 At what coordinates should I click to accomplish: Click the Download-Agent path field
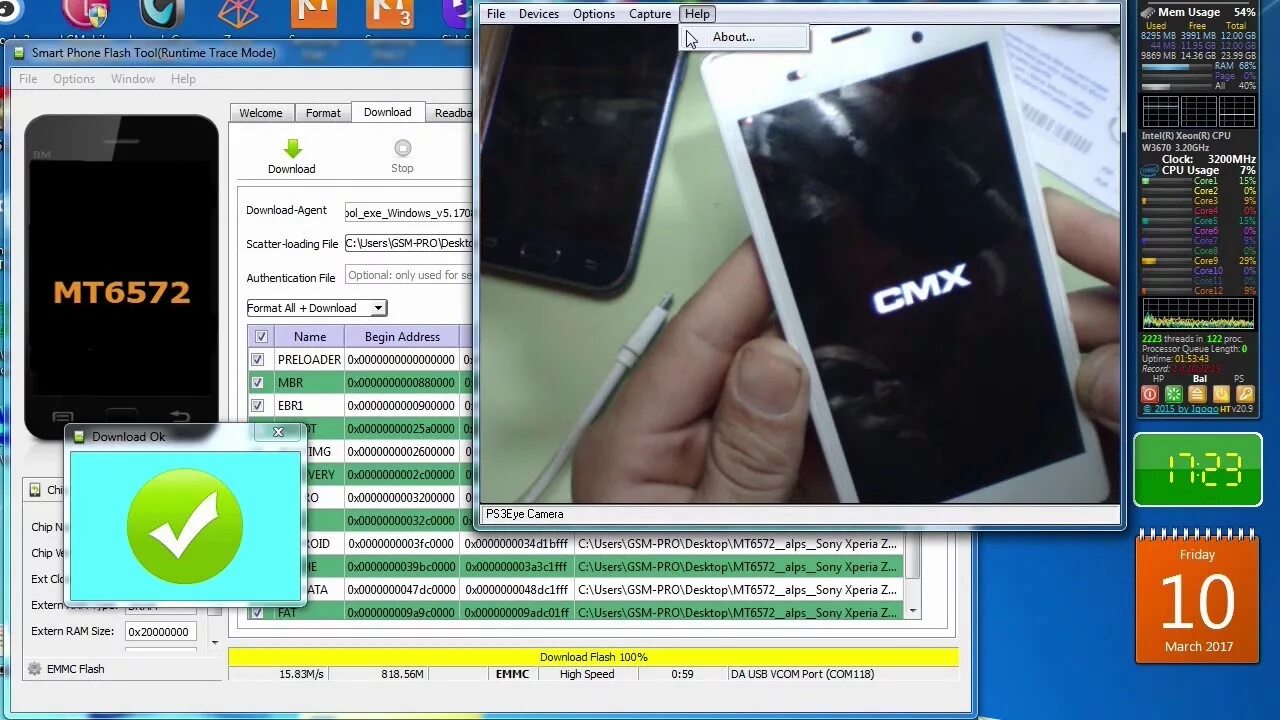(x=409, y=212)
